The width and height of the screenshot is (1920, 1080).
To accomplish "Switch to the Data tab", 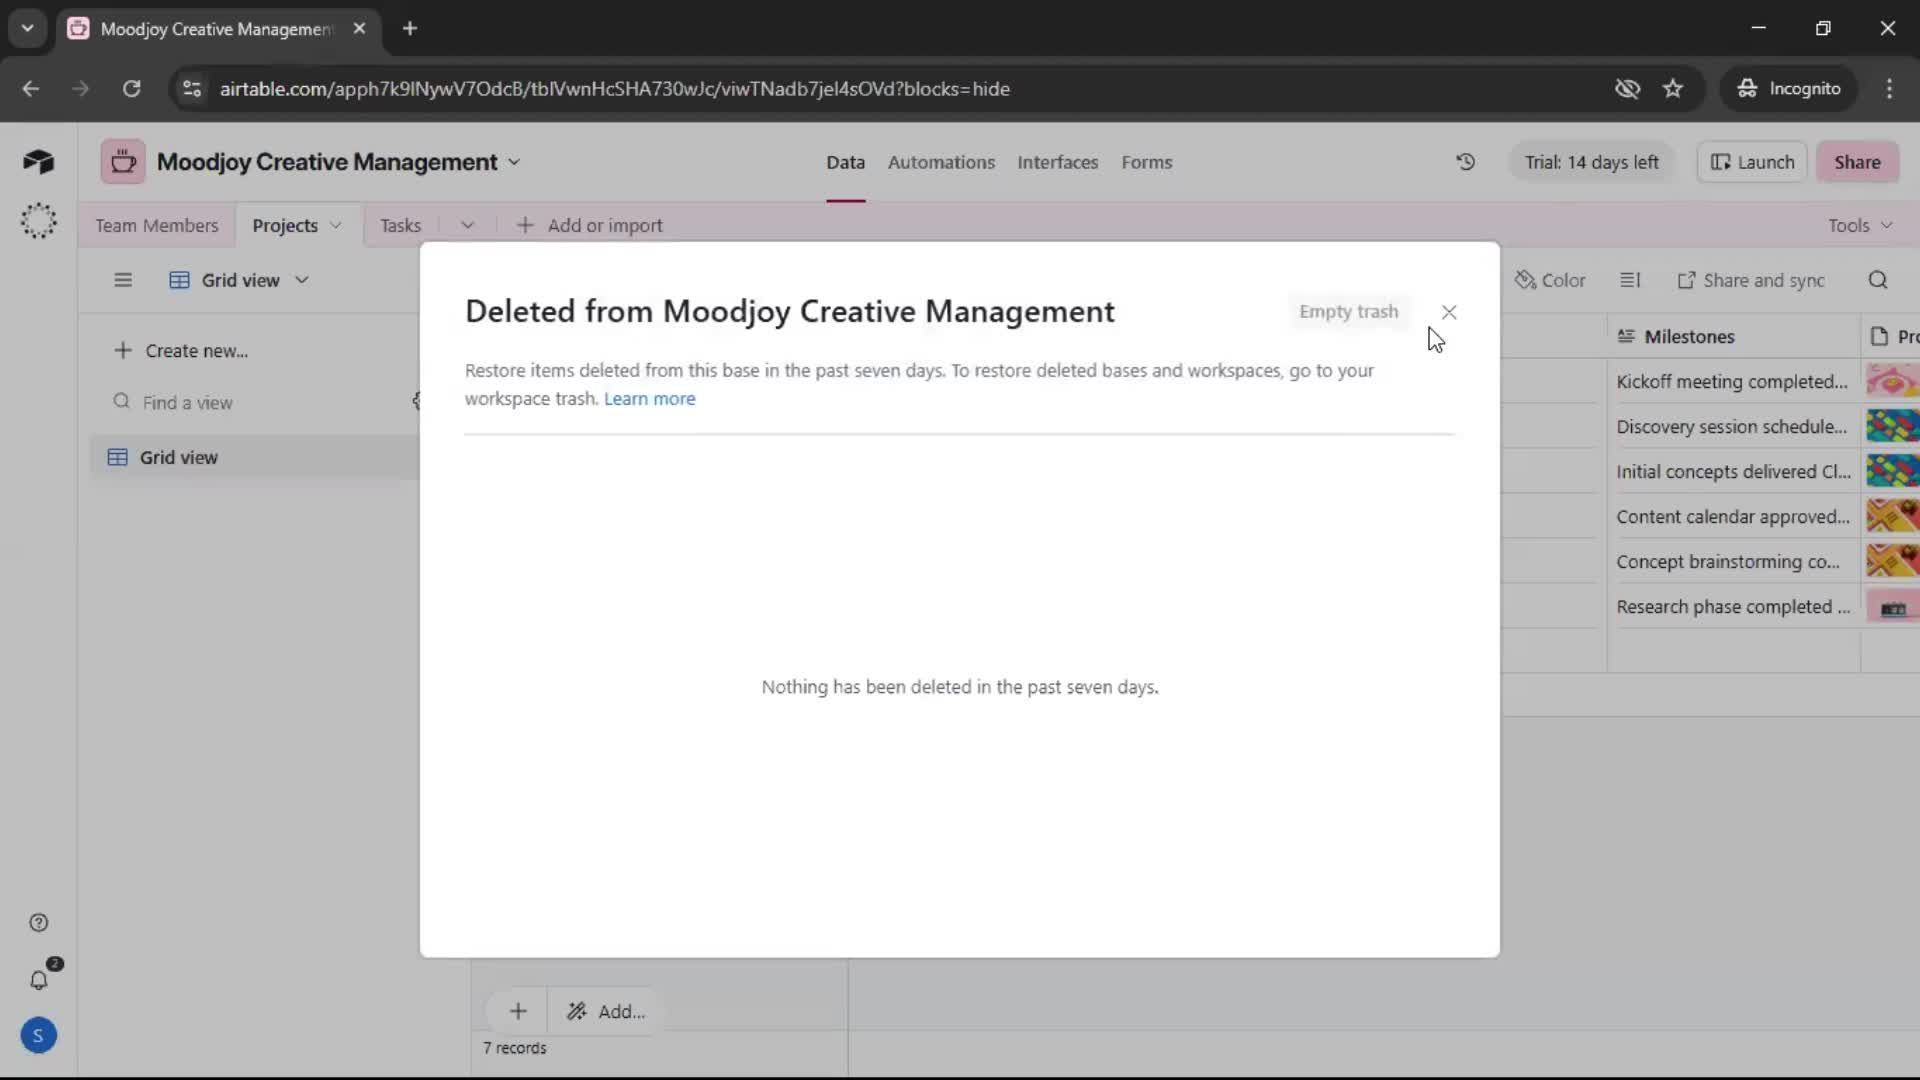I will tap(845, 162).
